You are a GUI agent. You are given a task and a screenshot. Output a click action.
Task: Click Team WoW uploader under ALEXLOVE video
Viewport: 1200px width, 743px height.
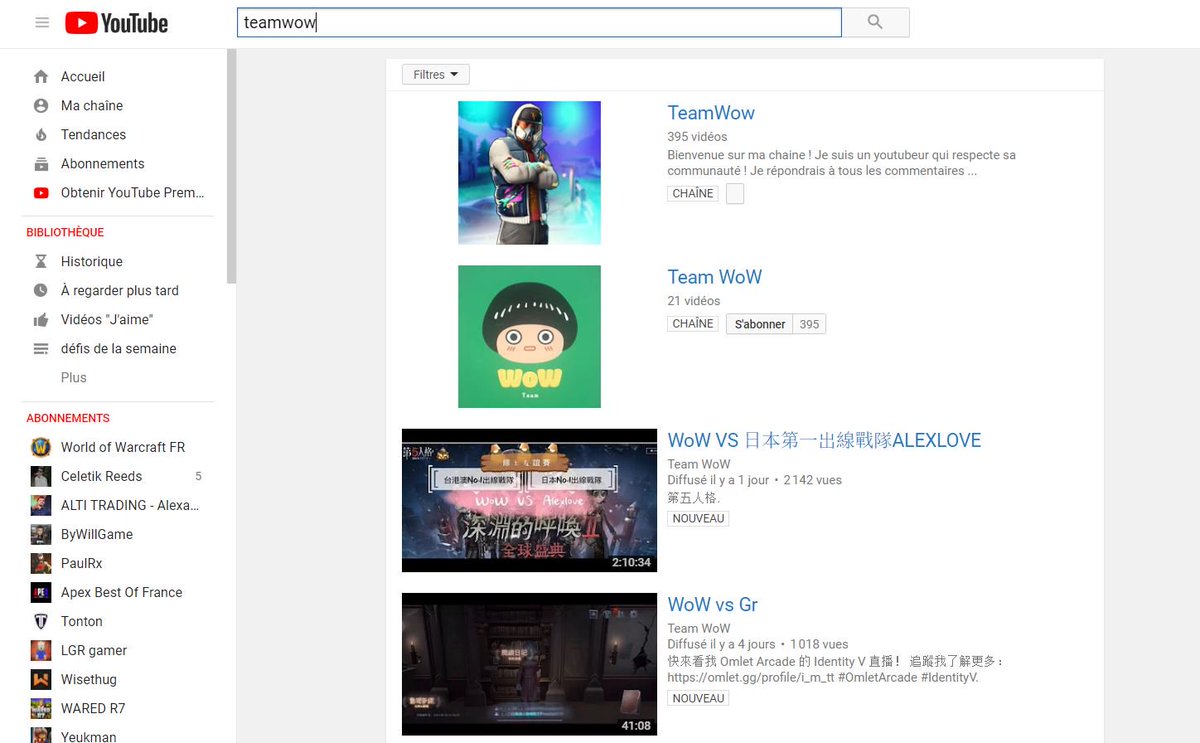pos(699,464)
